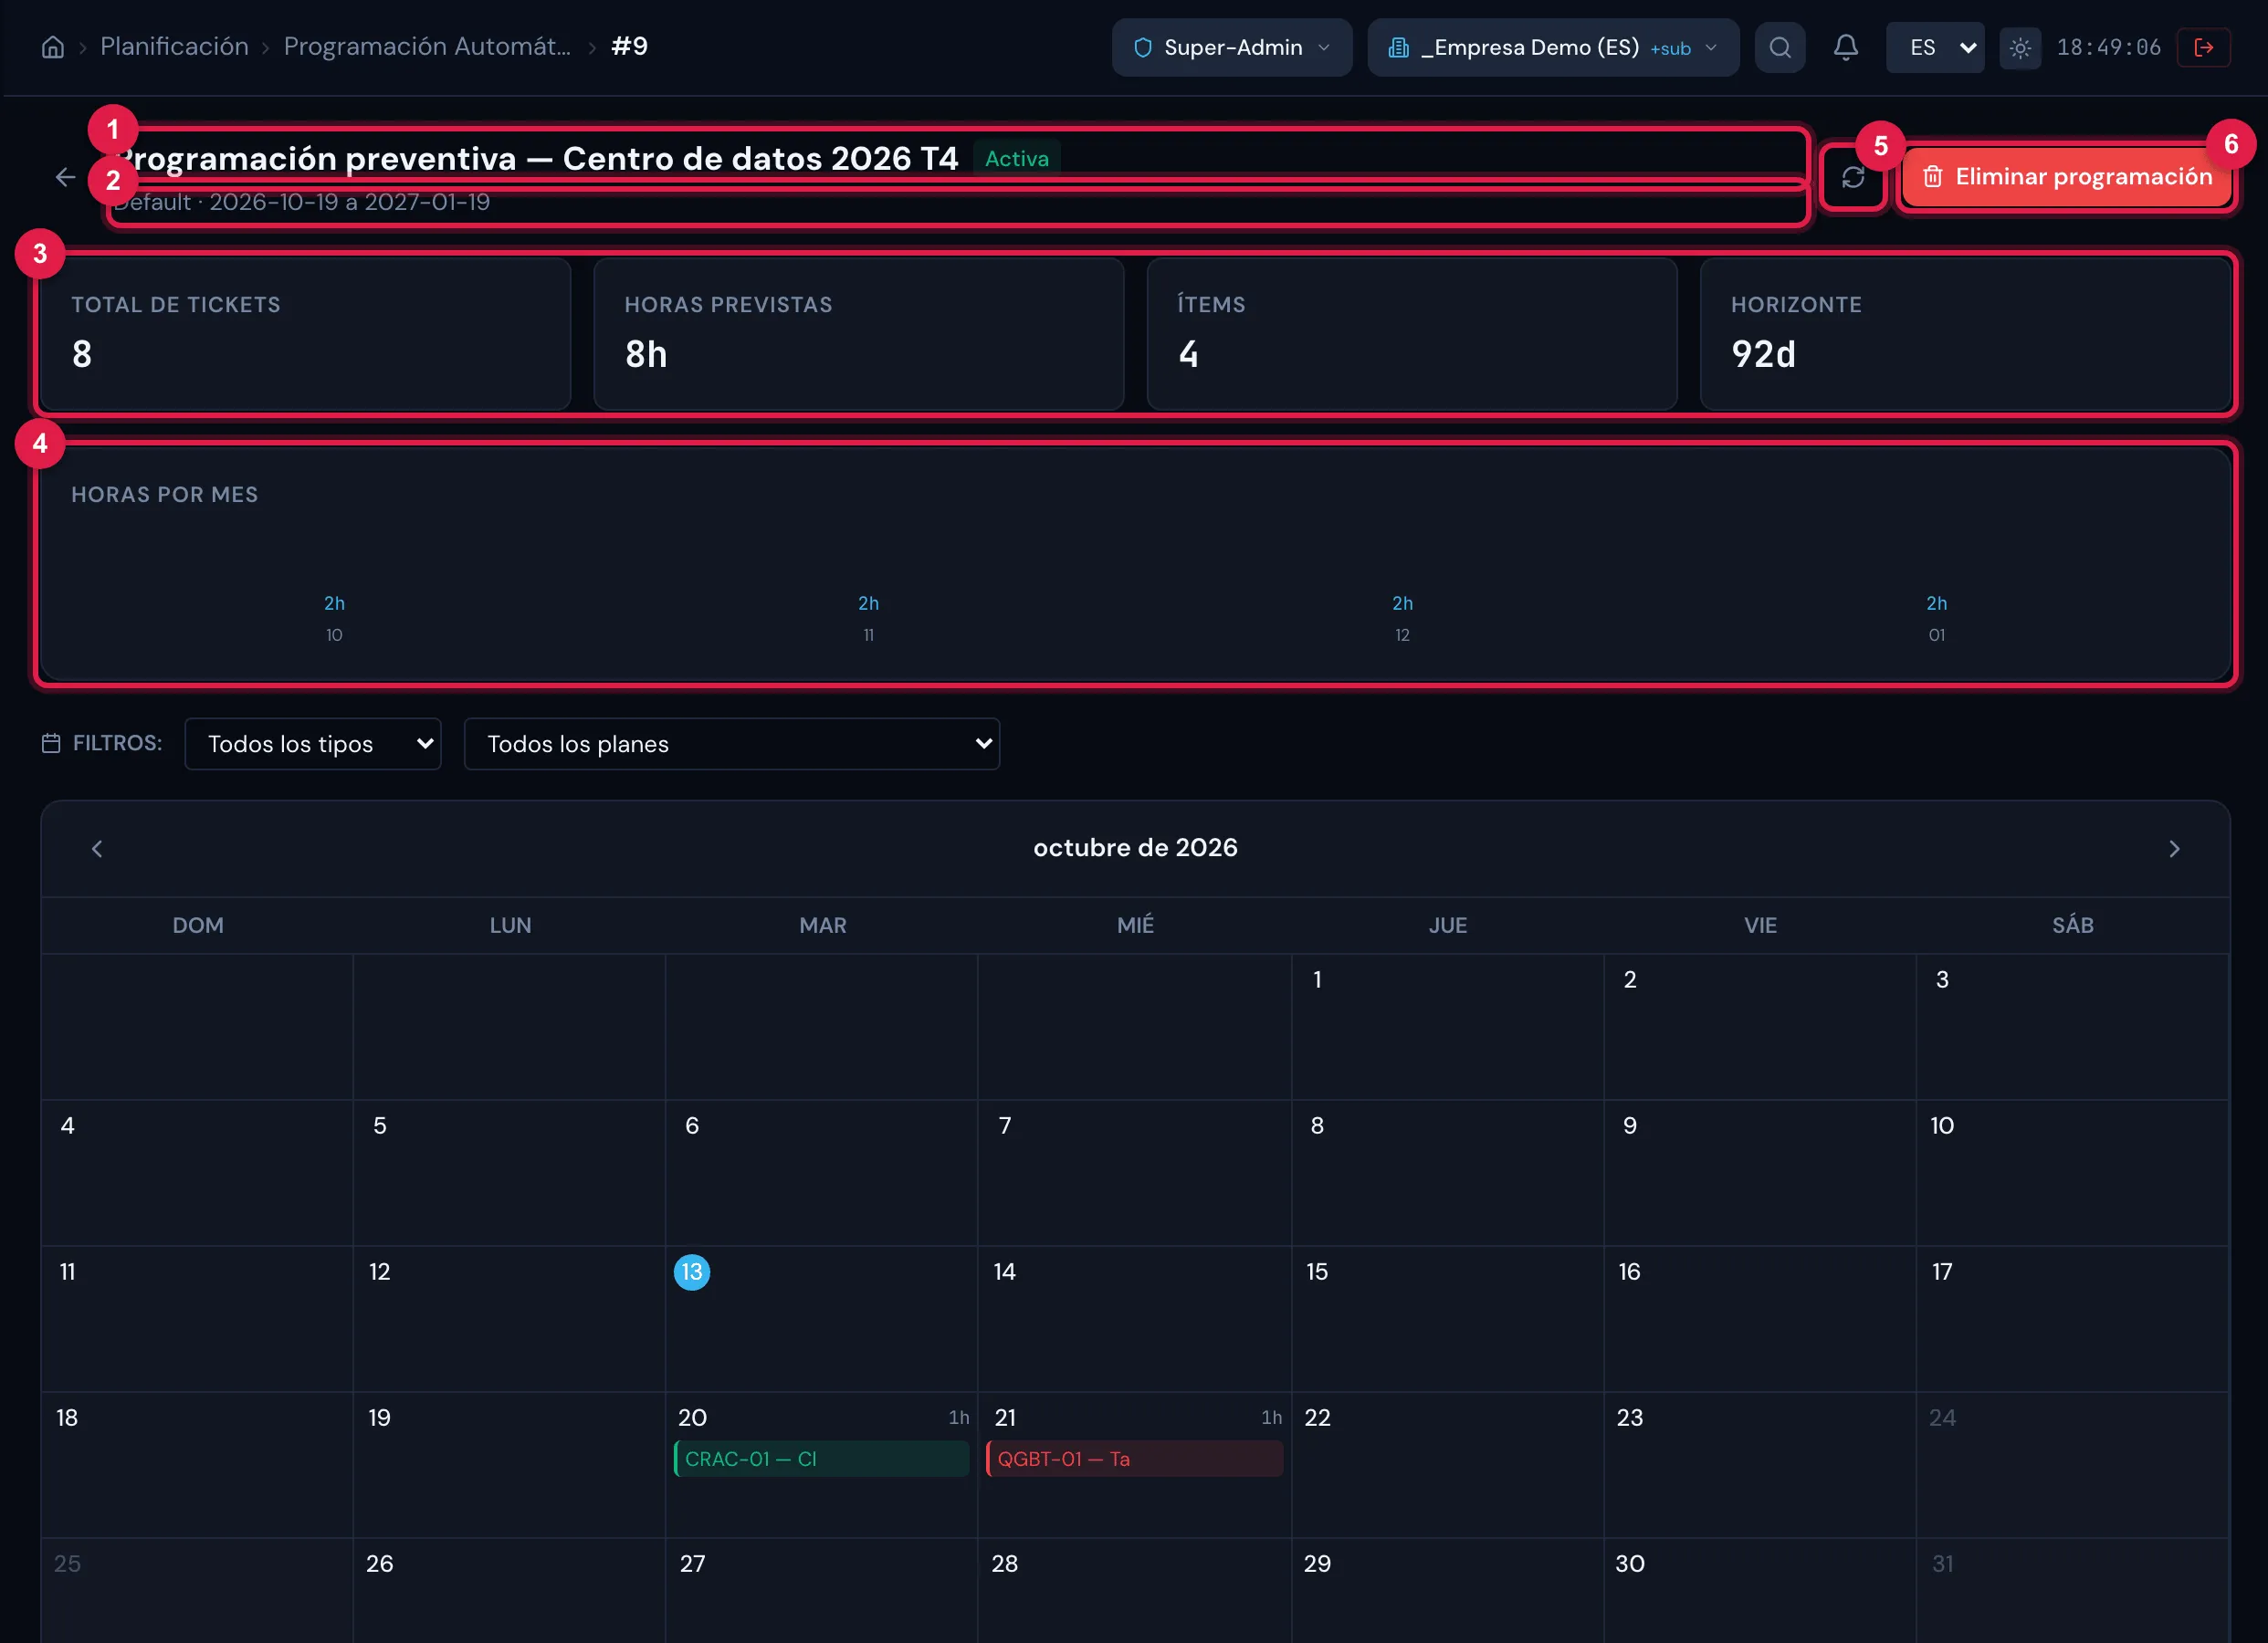
Task: Open the Todos los tipos filter
Action: [x=313, y=744]
